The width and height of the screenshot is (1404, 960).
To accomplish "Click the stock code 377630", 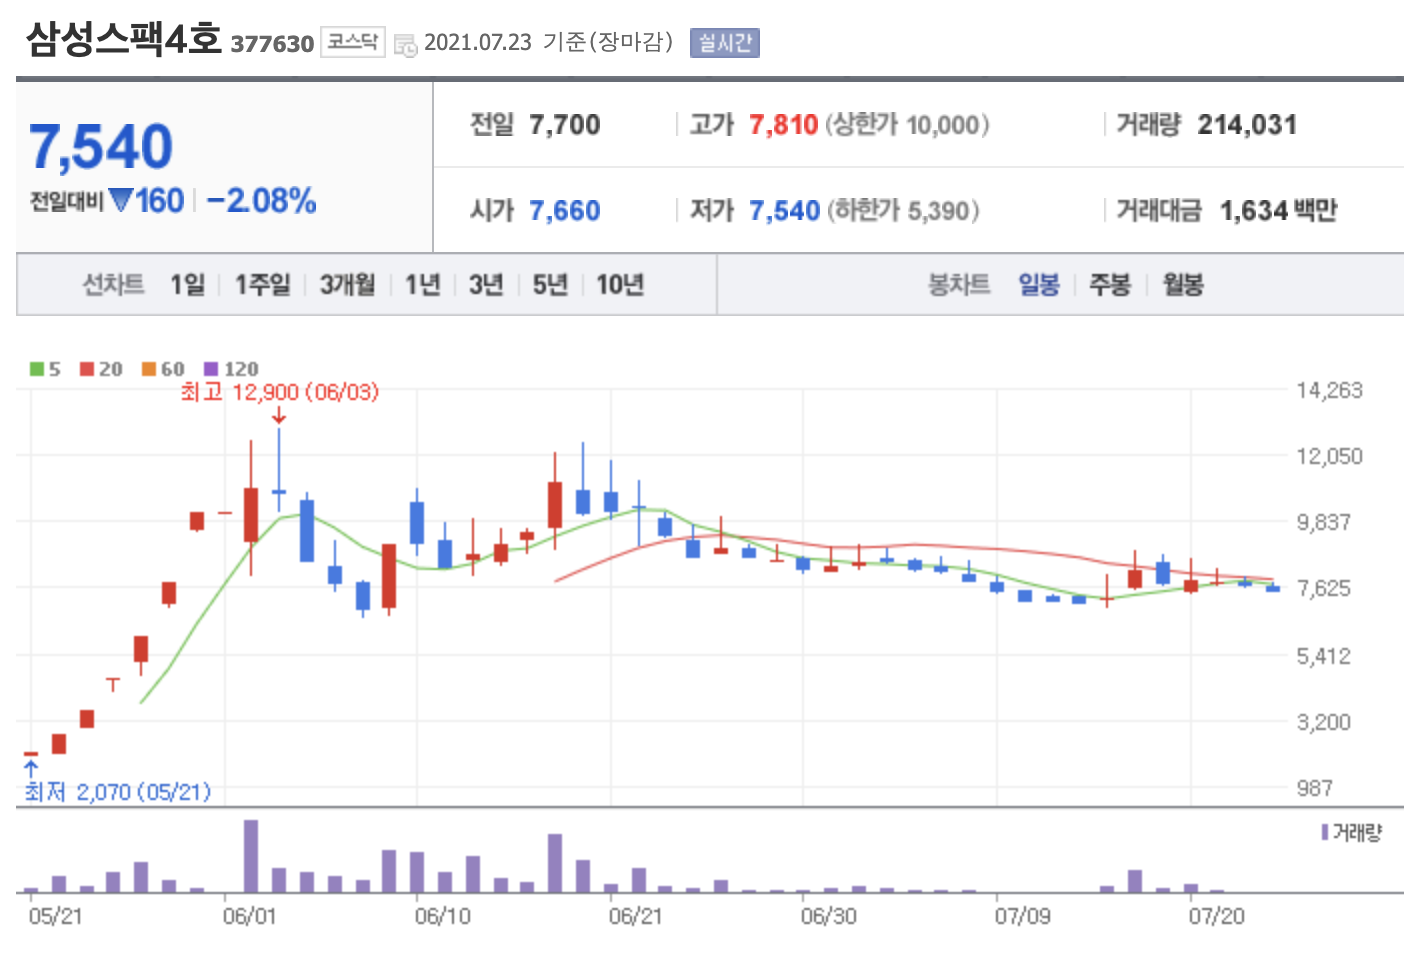I will 272,44.
